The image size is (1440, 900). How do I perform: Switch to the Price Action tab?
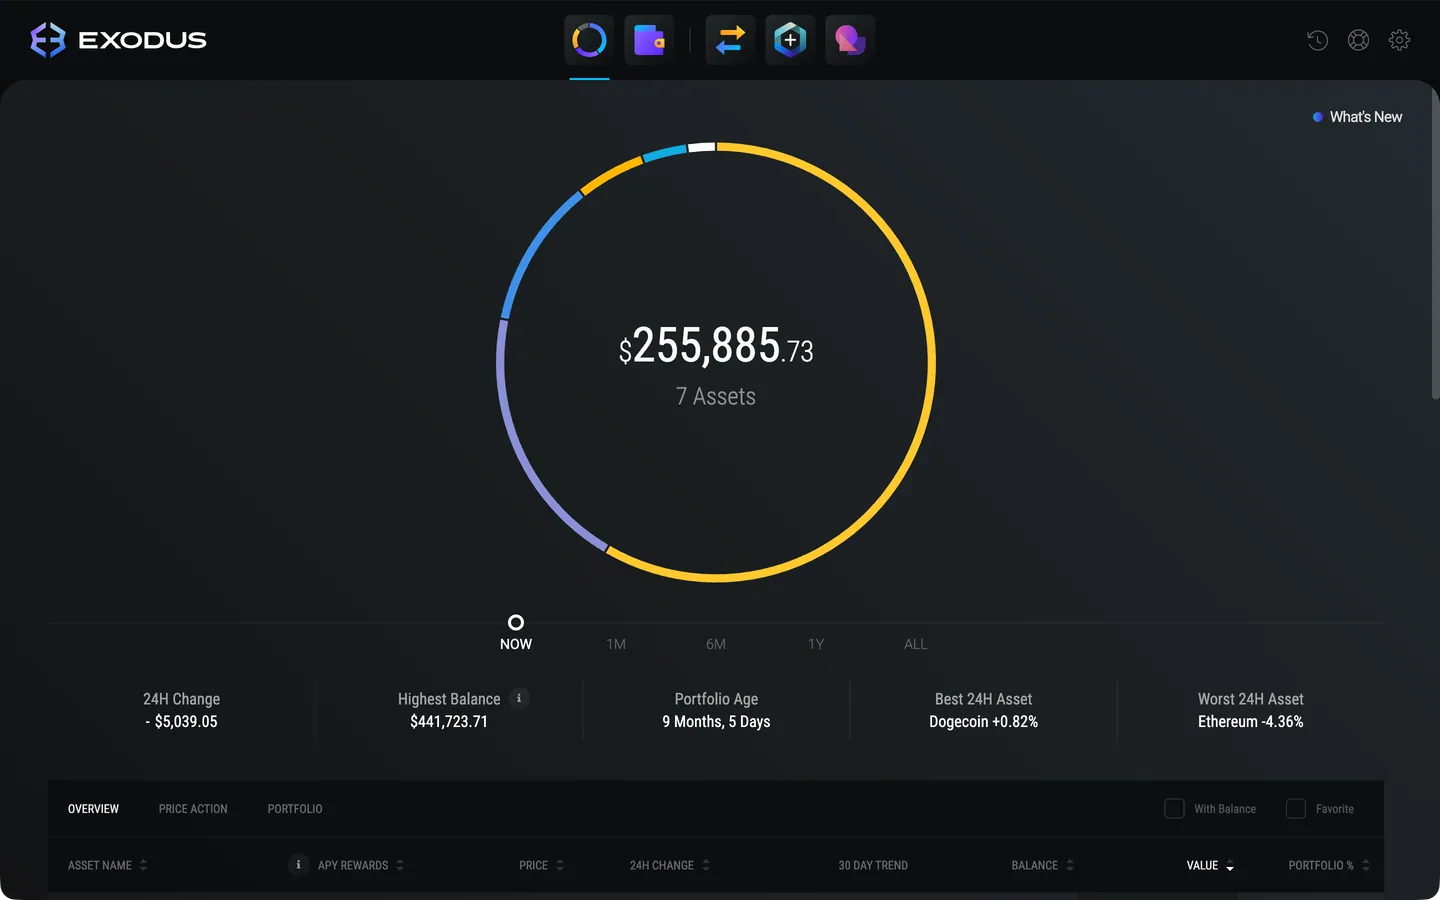193,809
